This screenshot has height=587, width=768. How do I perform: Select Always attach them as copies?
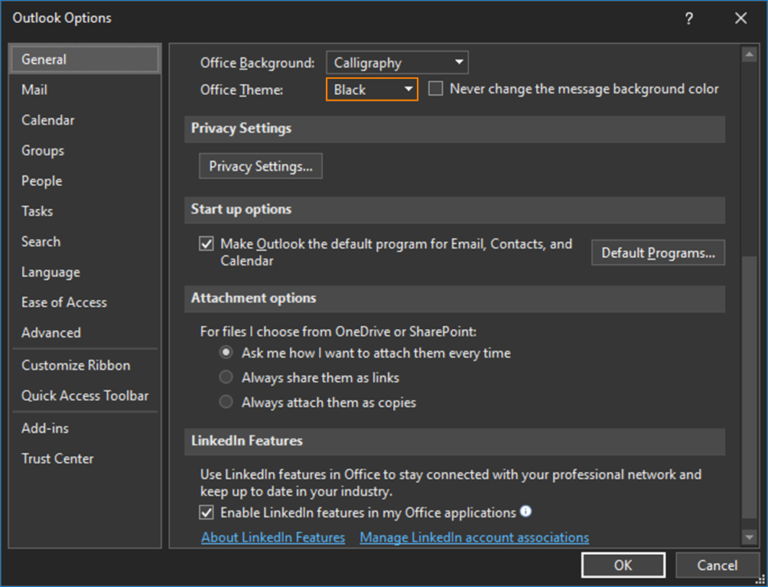tap(226, 403)
